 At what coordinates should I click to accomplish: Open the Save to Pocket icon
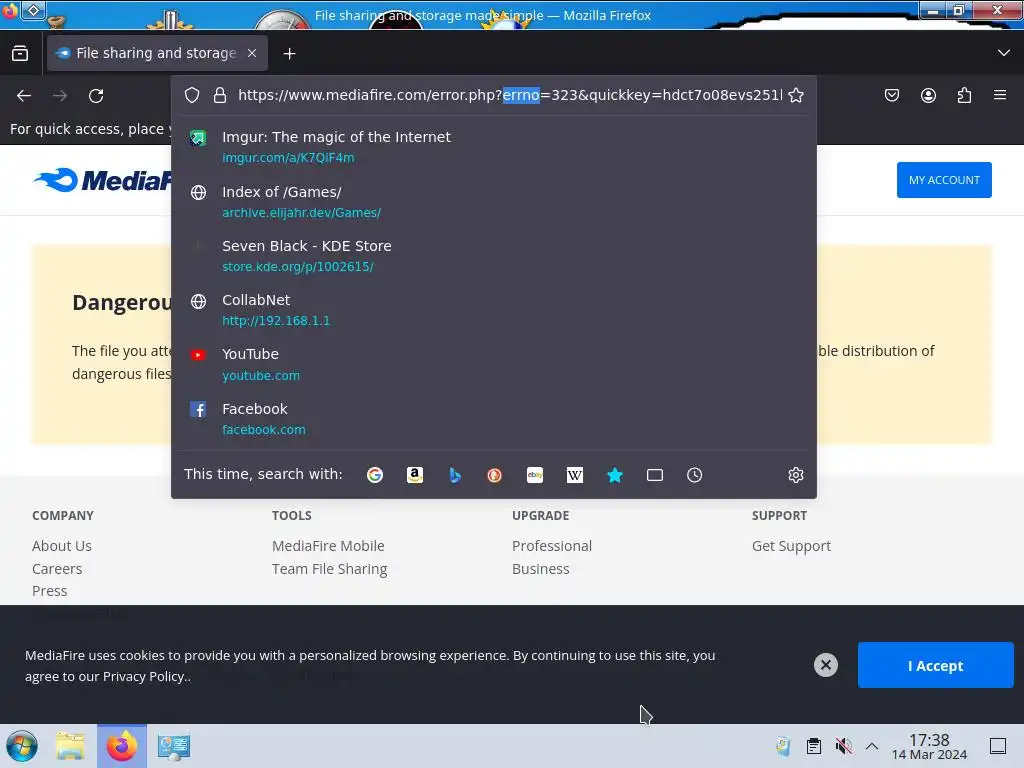tap(891, 95)
